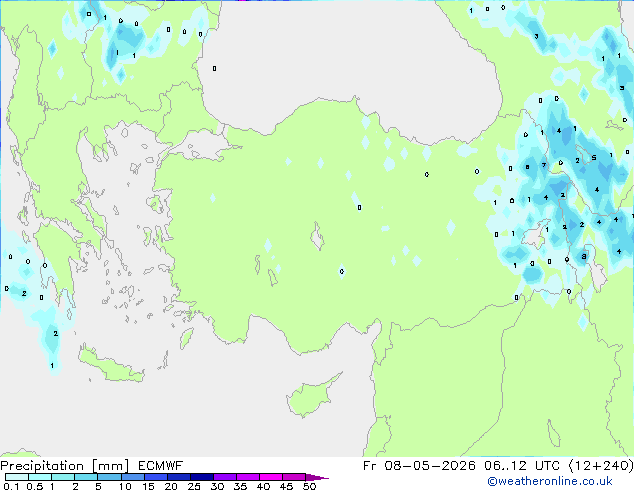Click the over-50 mm legend arrow tip

coord(317,477)
